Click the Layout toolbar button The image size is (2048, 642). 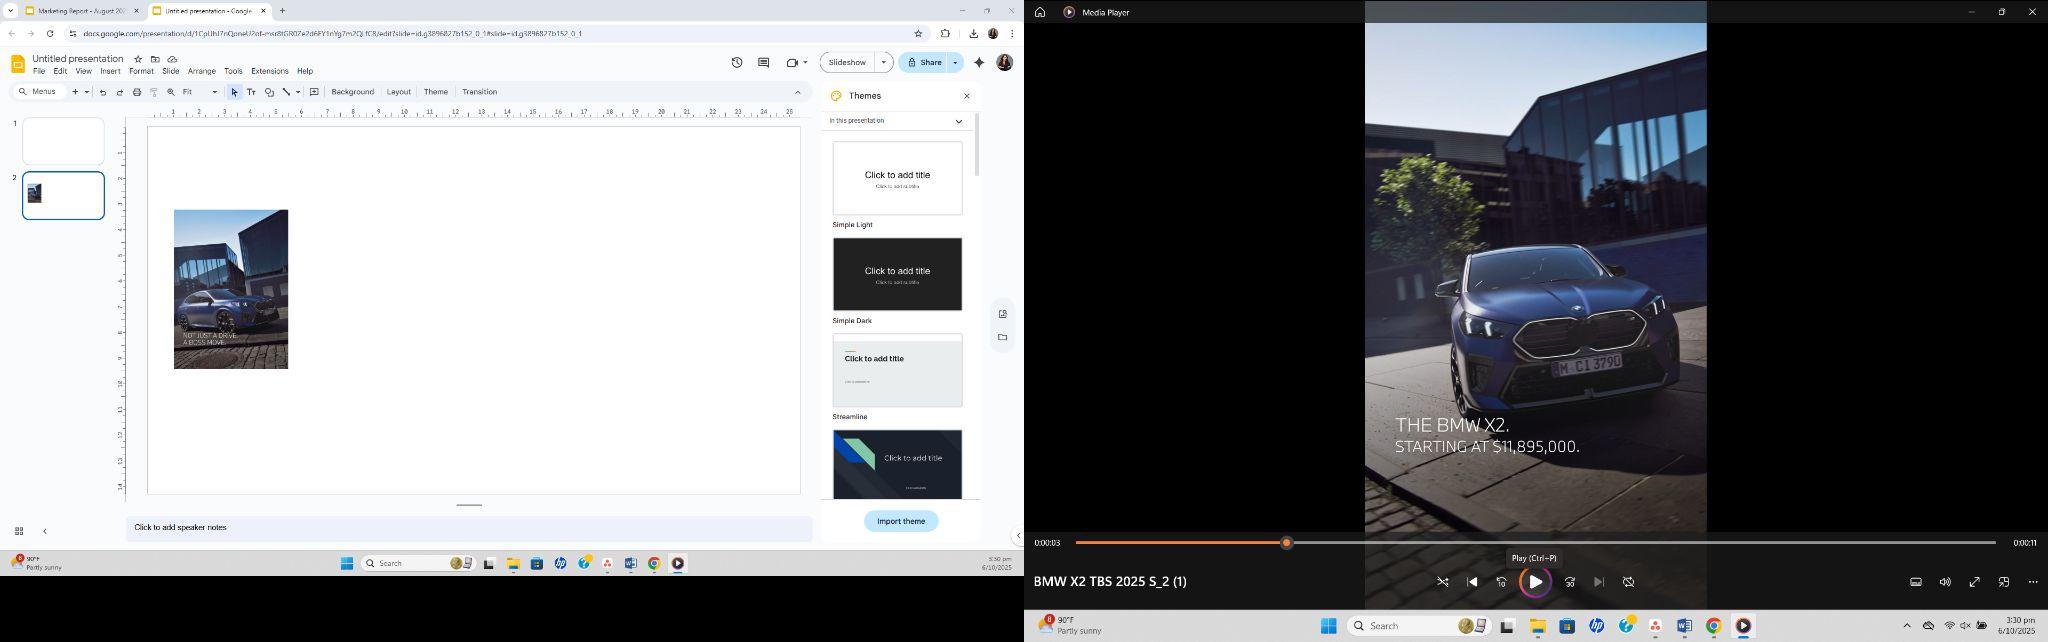[x=399, y=92]
